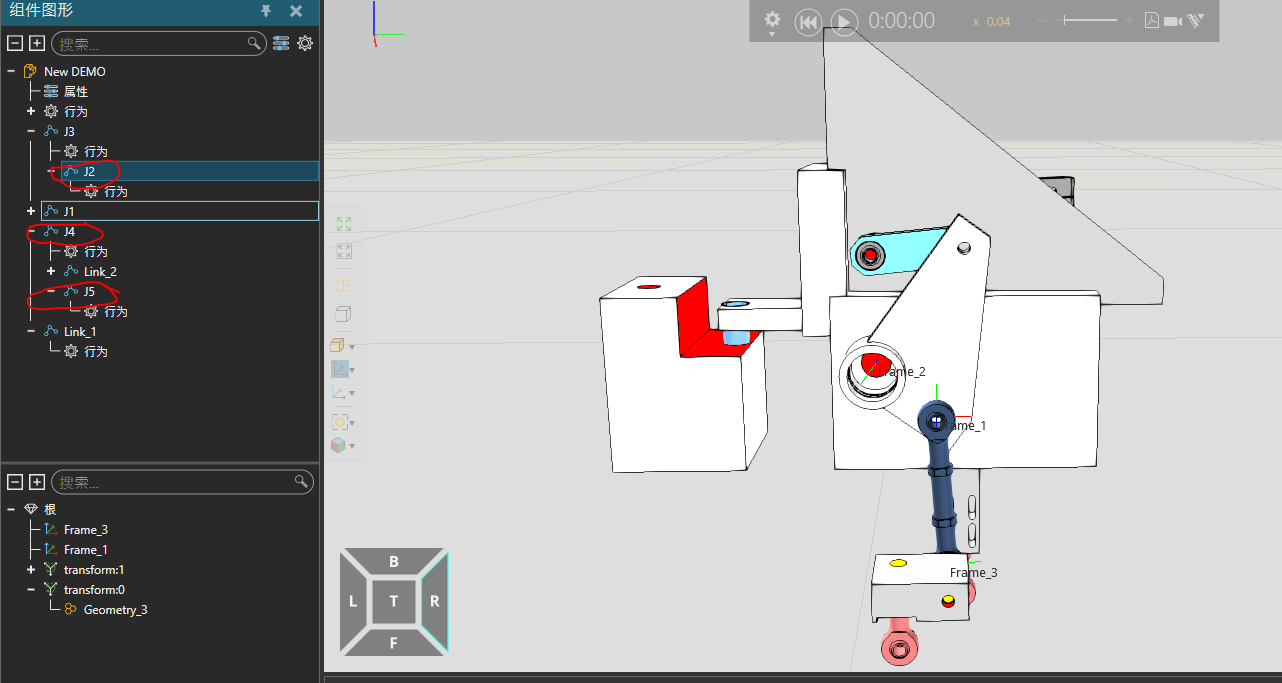Click expand-all button in the lower tree toolbar
The height and width of the screenshot is (683, 1282).
(x=37, y=482)
